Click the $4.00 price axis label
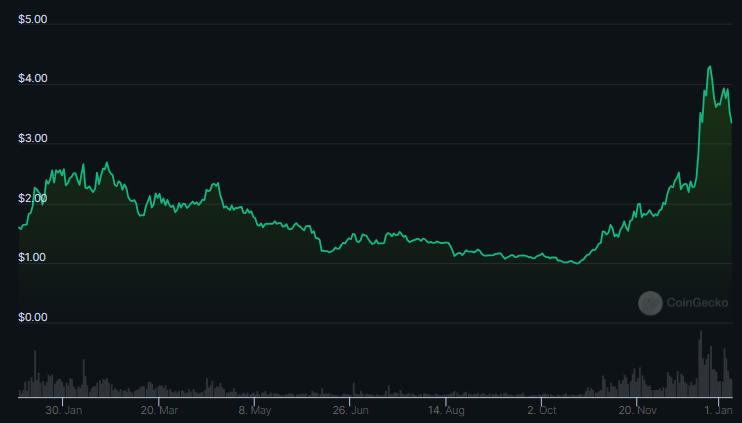This screenshot has width=742, height=423. click(x=33, y=79)
